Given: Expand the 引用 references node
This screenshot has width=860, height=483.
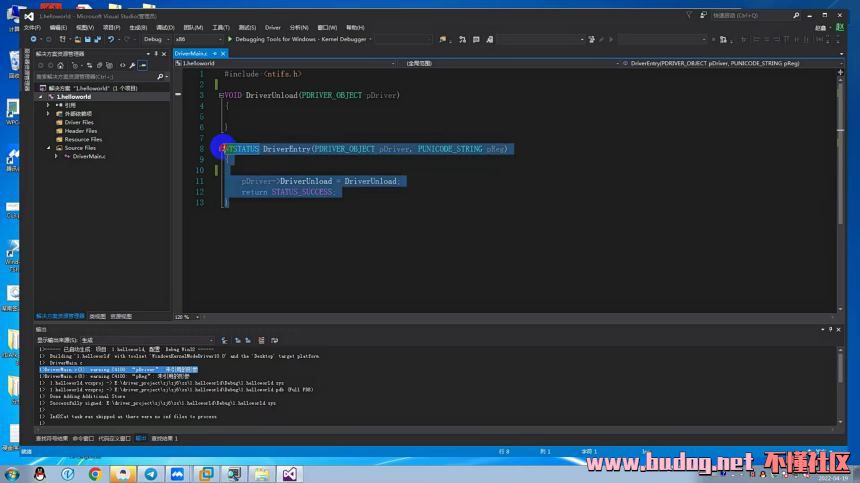Looking at the screenshot, I should tap(48, 105).
